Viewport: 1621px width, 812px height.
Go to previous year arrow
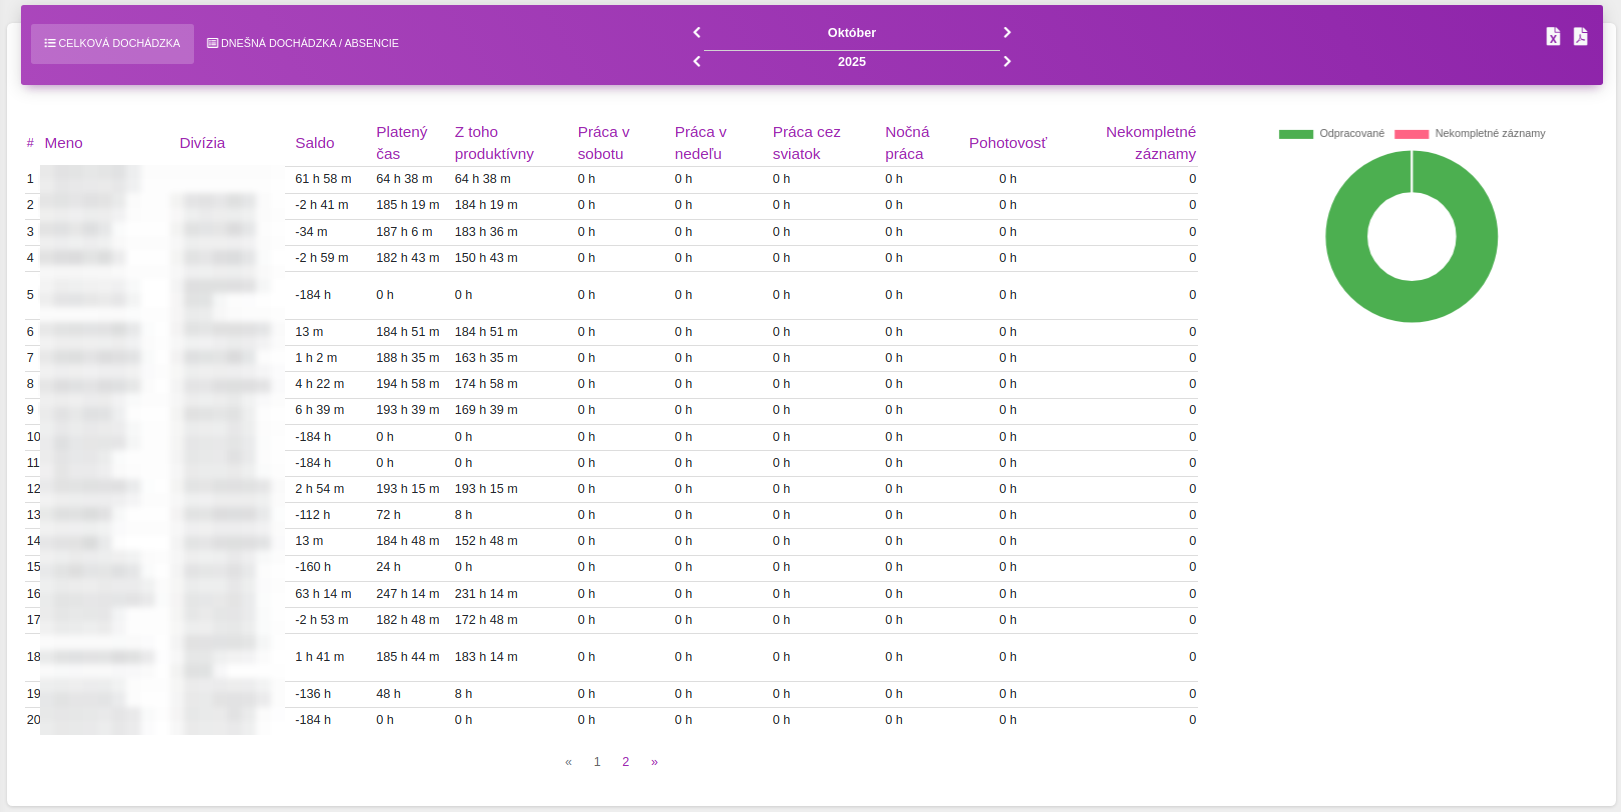[x=697, y=61]
